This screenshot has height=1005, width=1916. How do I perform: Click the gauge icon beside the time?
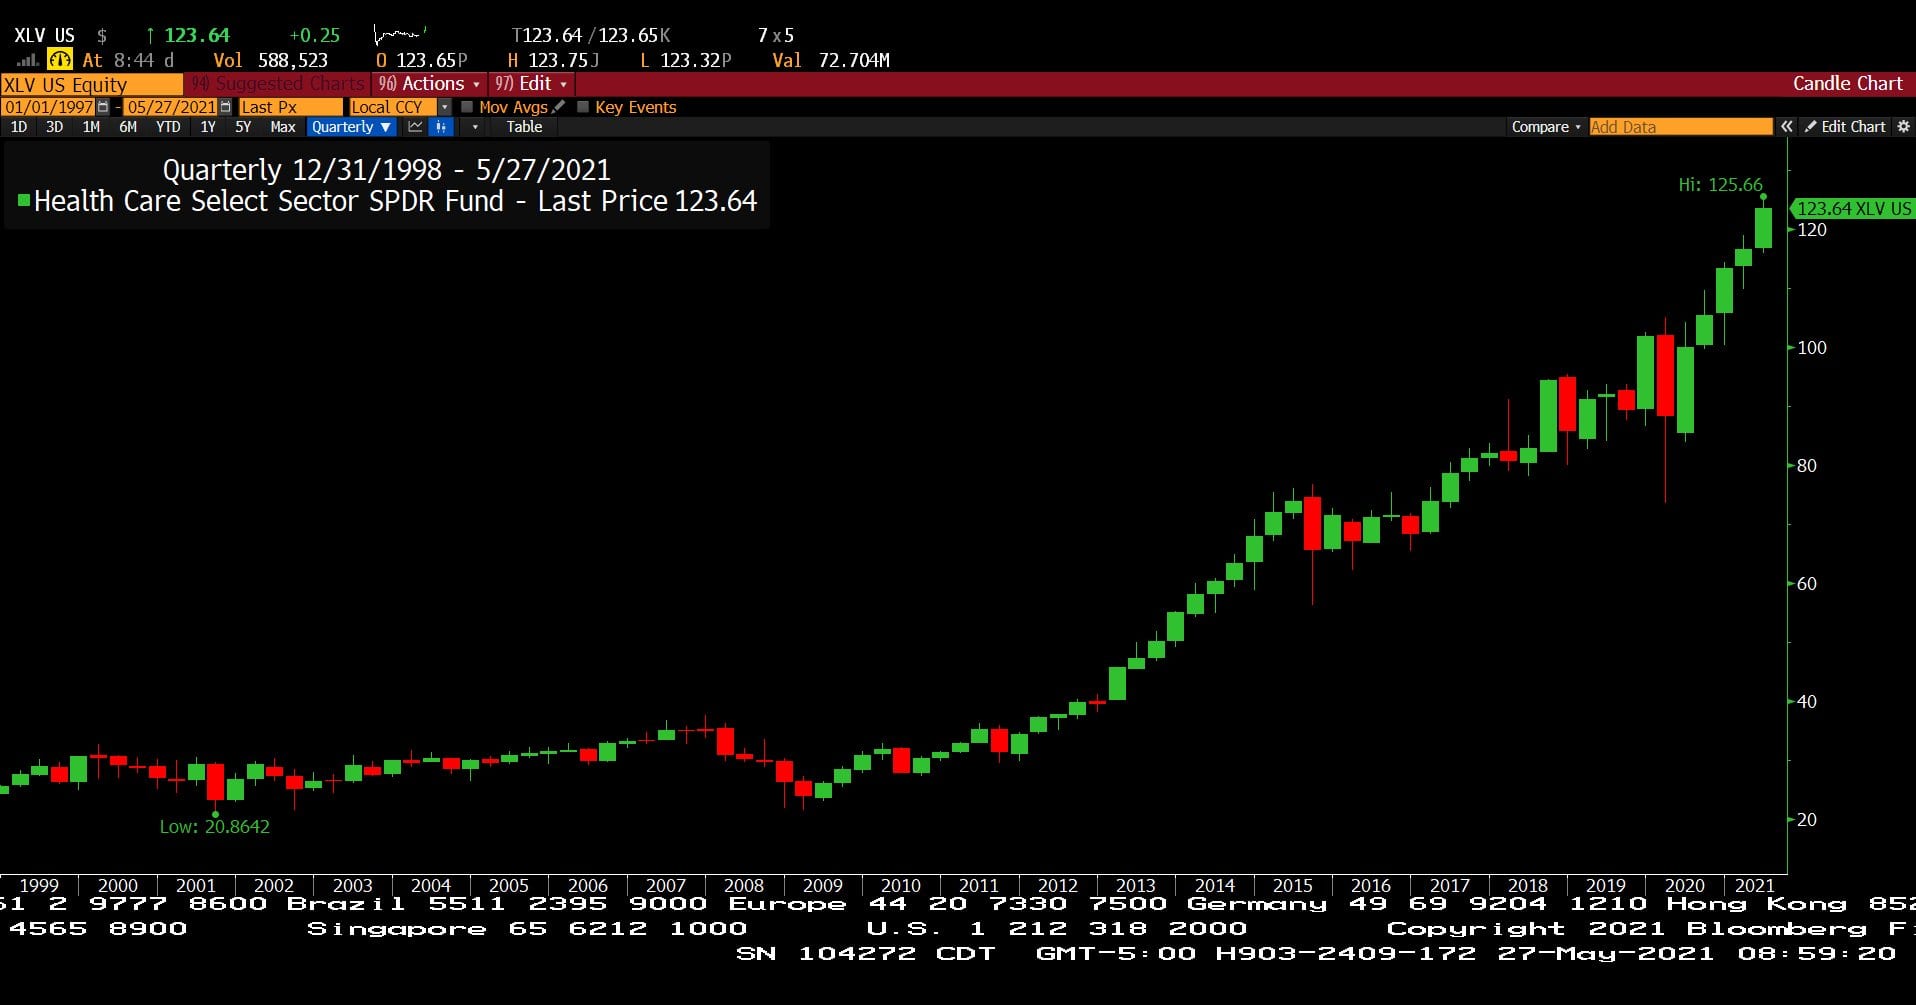coord(60,60)
